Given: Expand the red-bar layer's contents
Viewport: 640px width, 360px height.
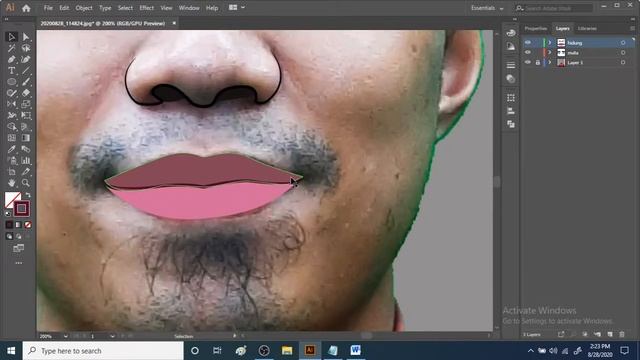Looking at the screenshot, I should coord(550,53).
